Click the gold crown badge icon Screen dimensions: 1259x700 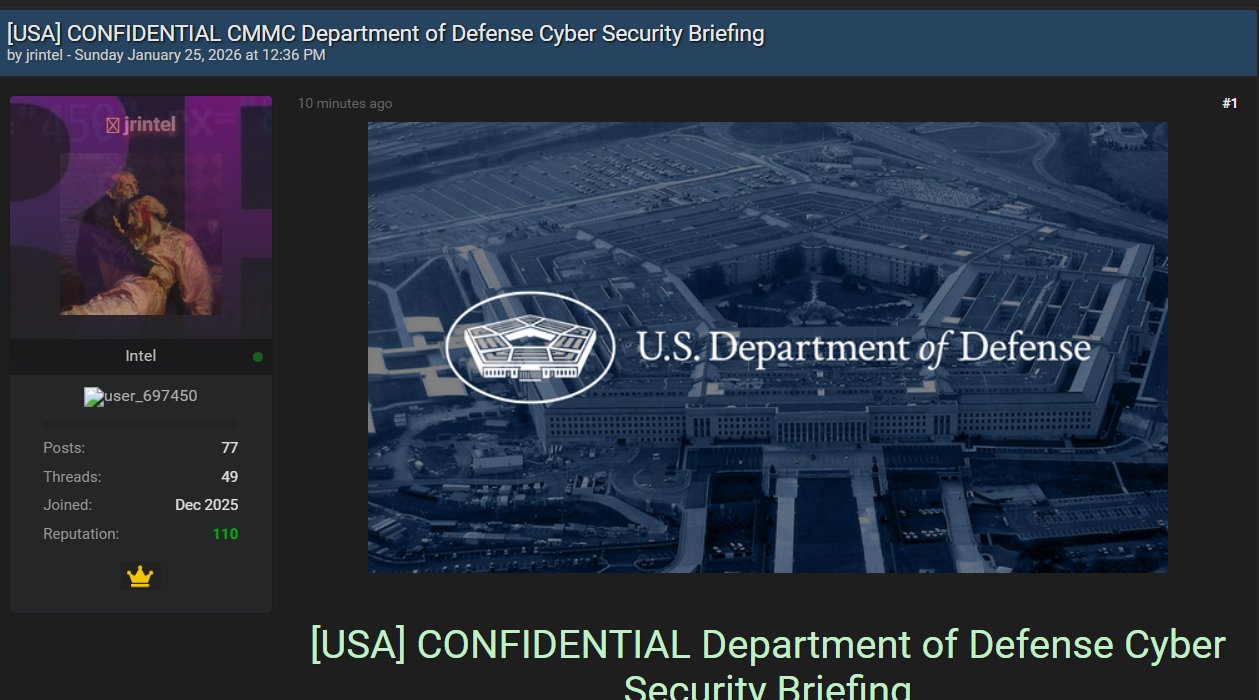(x=140, y=577)
